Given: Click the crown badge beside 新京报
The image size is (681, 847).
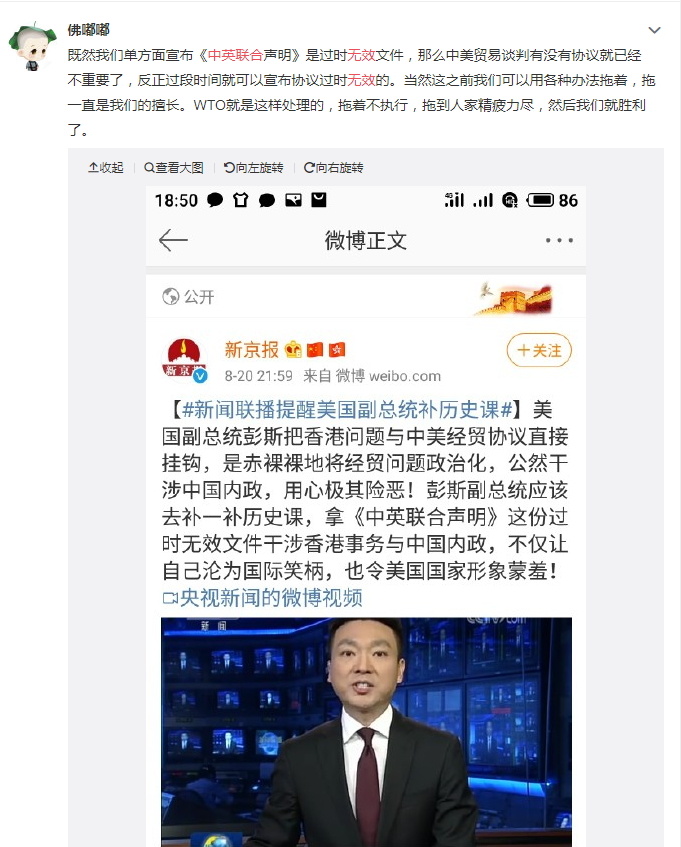Looking at the screenshot, I should click(293, 349).
